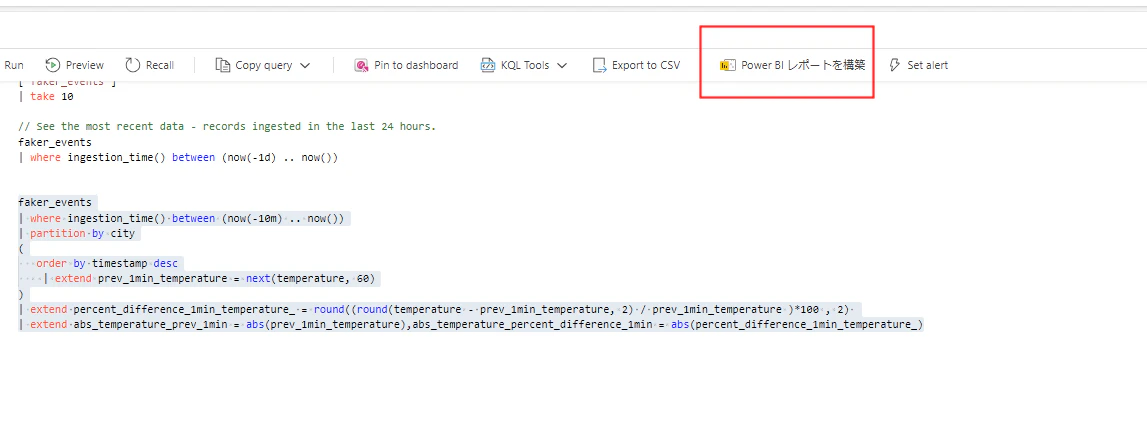Select Pin to dashboard label
1147x427 pixels.
point(416,65)
